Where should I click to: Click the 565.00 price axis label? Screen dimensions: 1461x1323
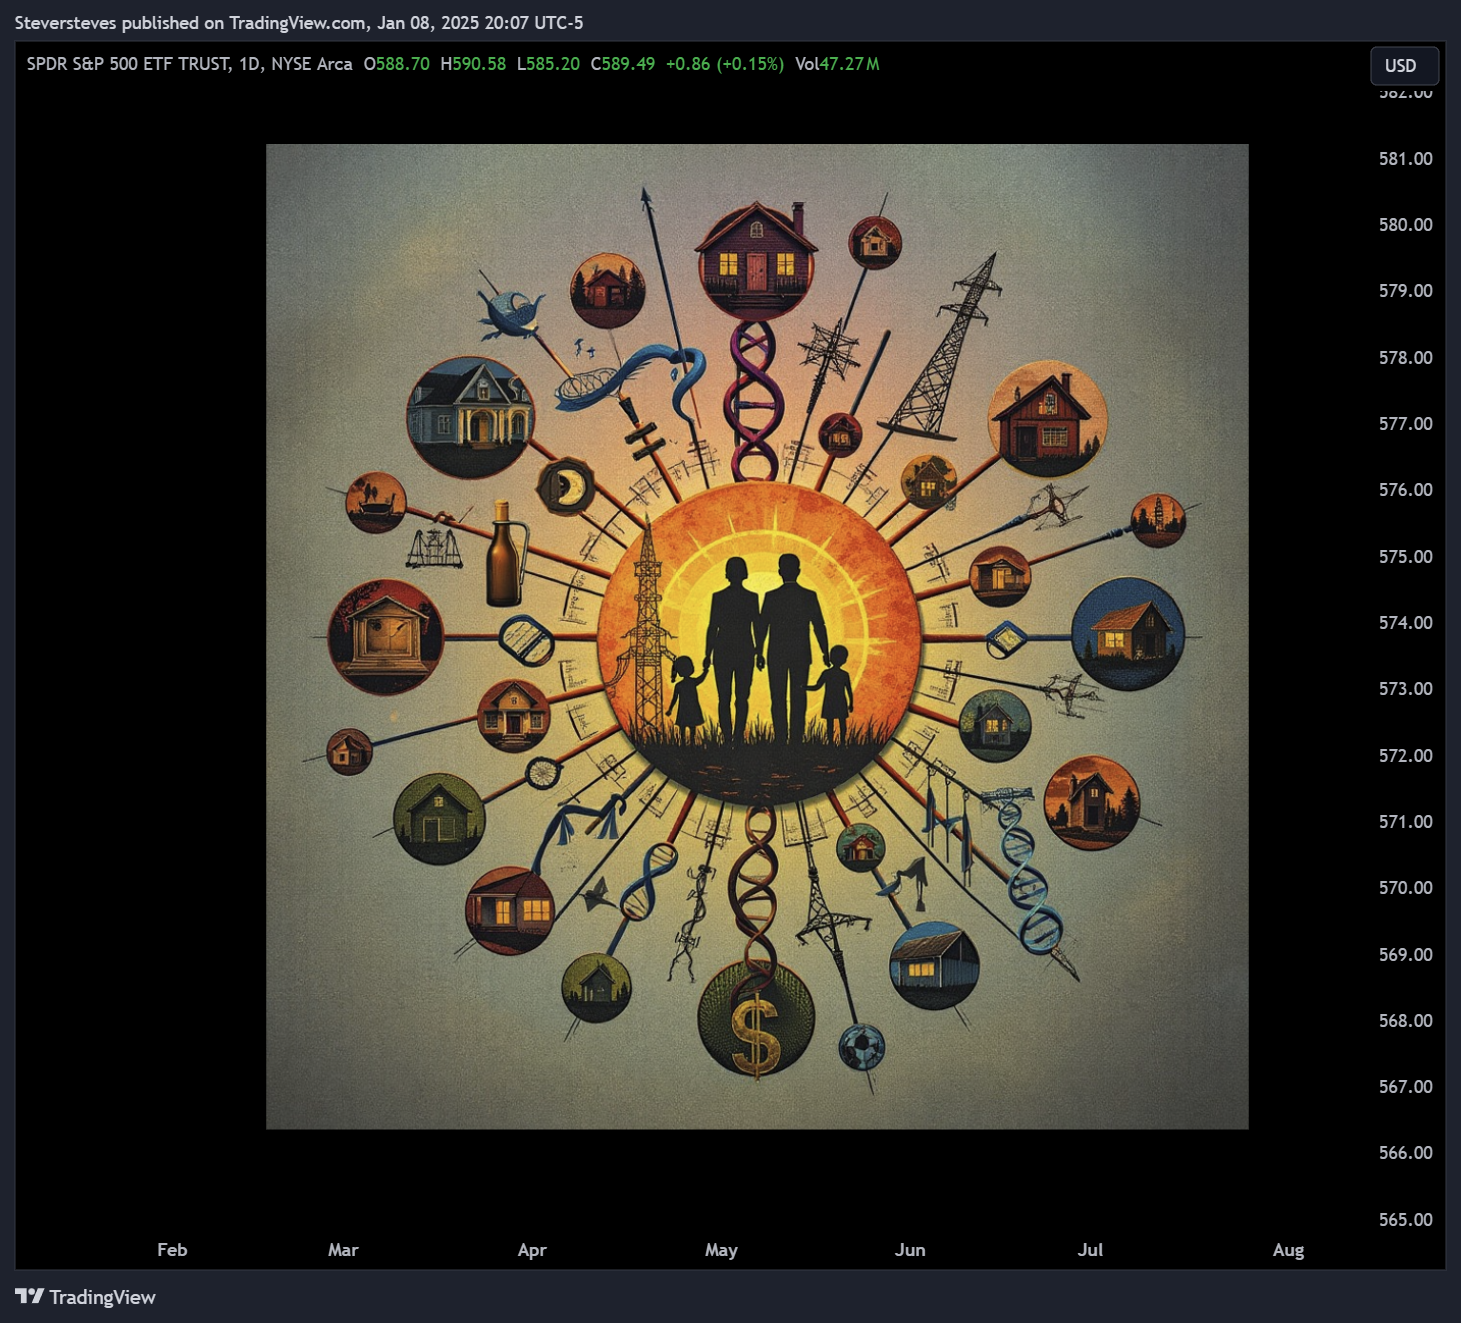pyautogui.click(x=1405, y=1220)
